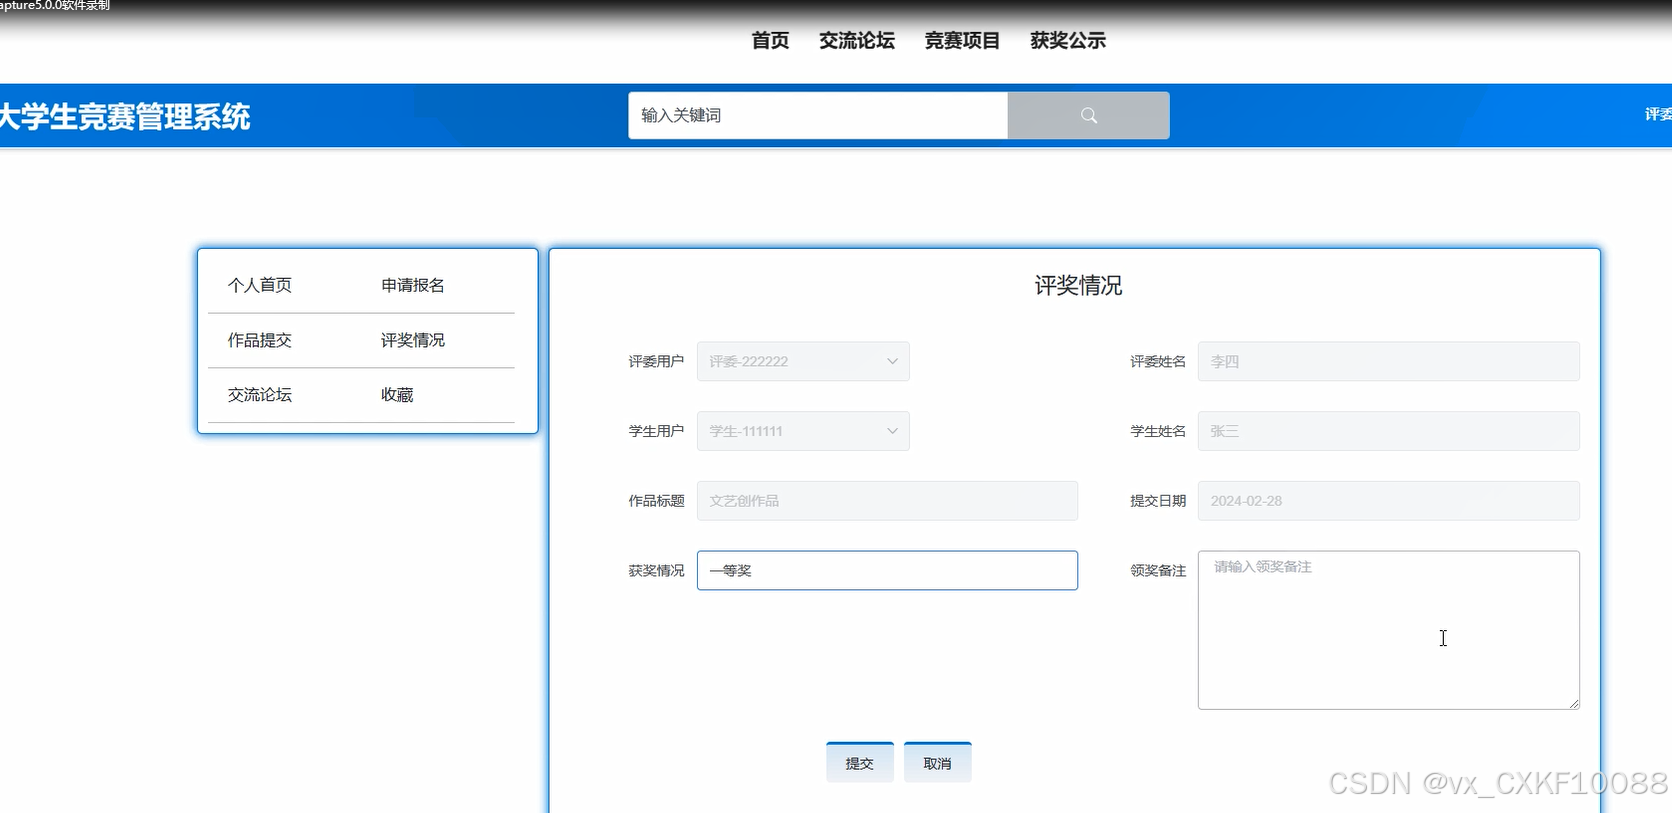Image resolution: width=1672 pixels, height=813 pixels.
Task: Open 交流论坛 in the side panel
Action: click(x=260, y=395)
